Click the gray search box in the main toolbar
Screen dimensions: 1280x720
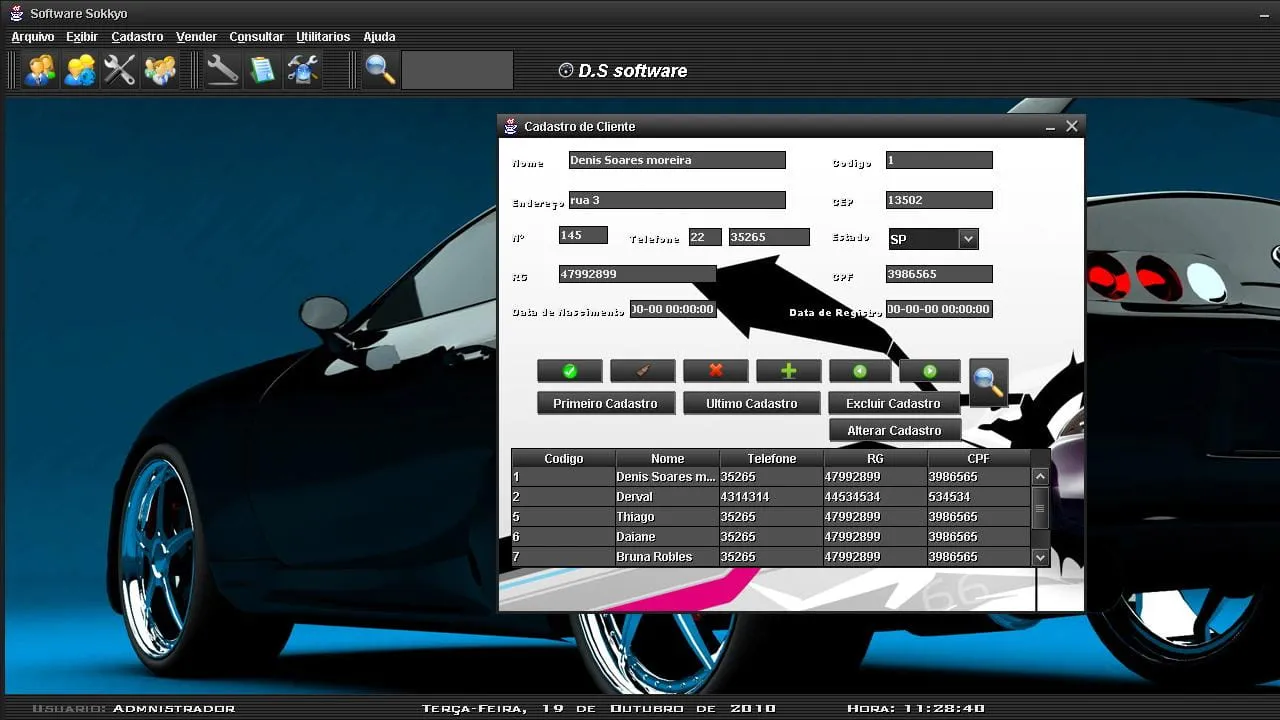[x=457, y=70]
